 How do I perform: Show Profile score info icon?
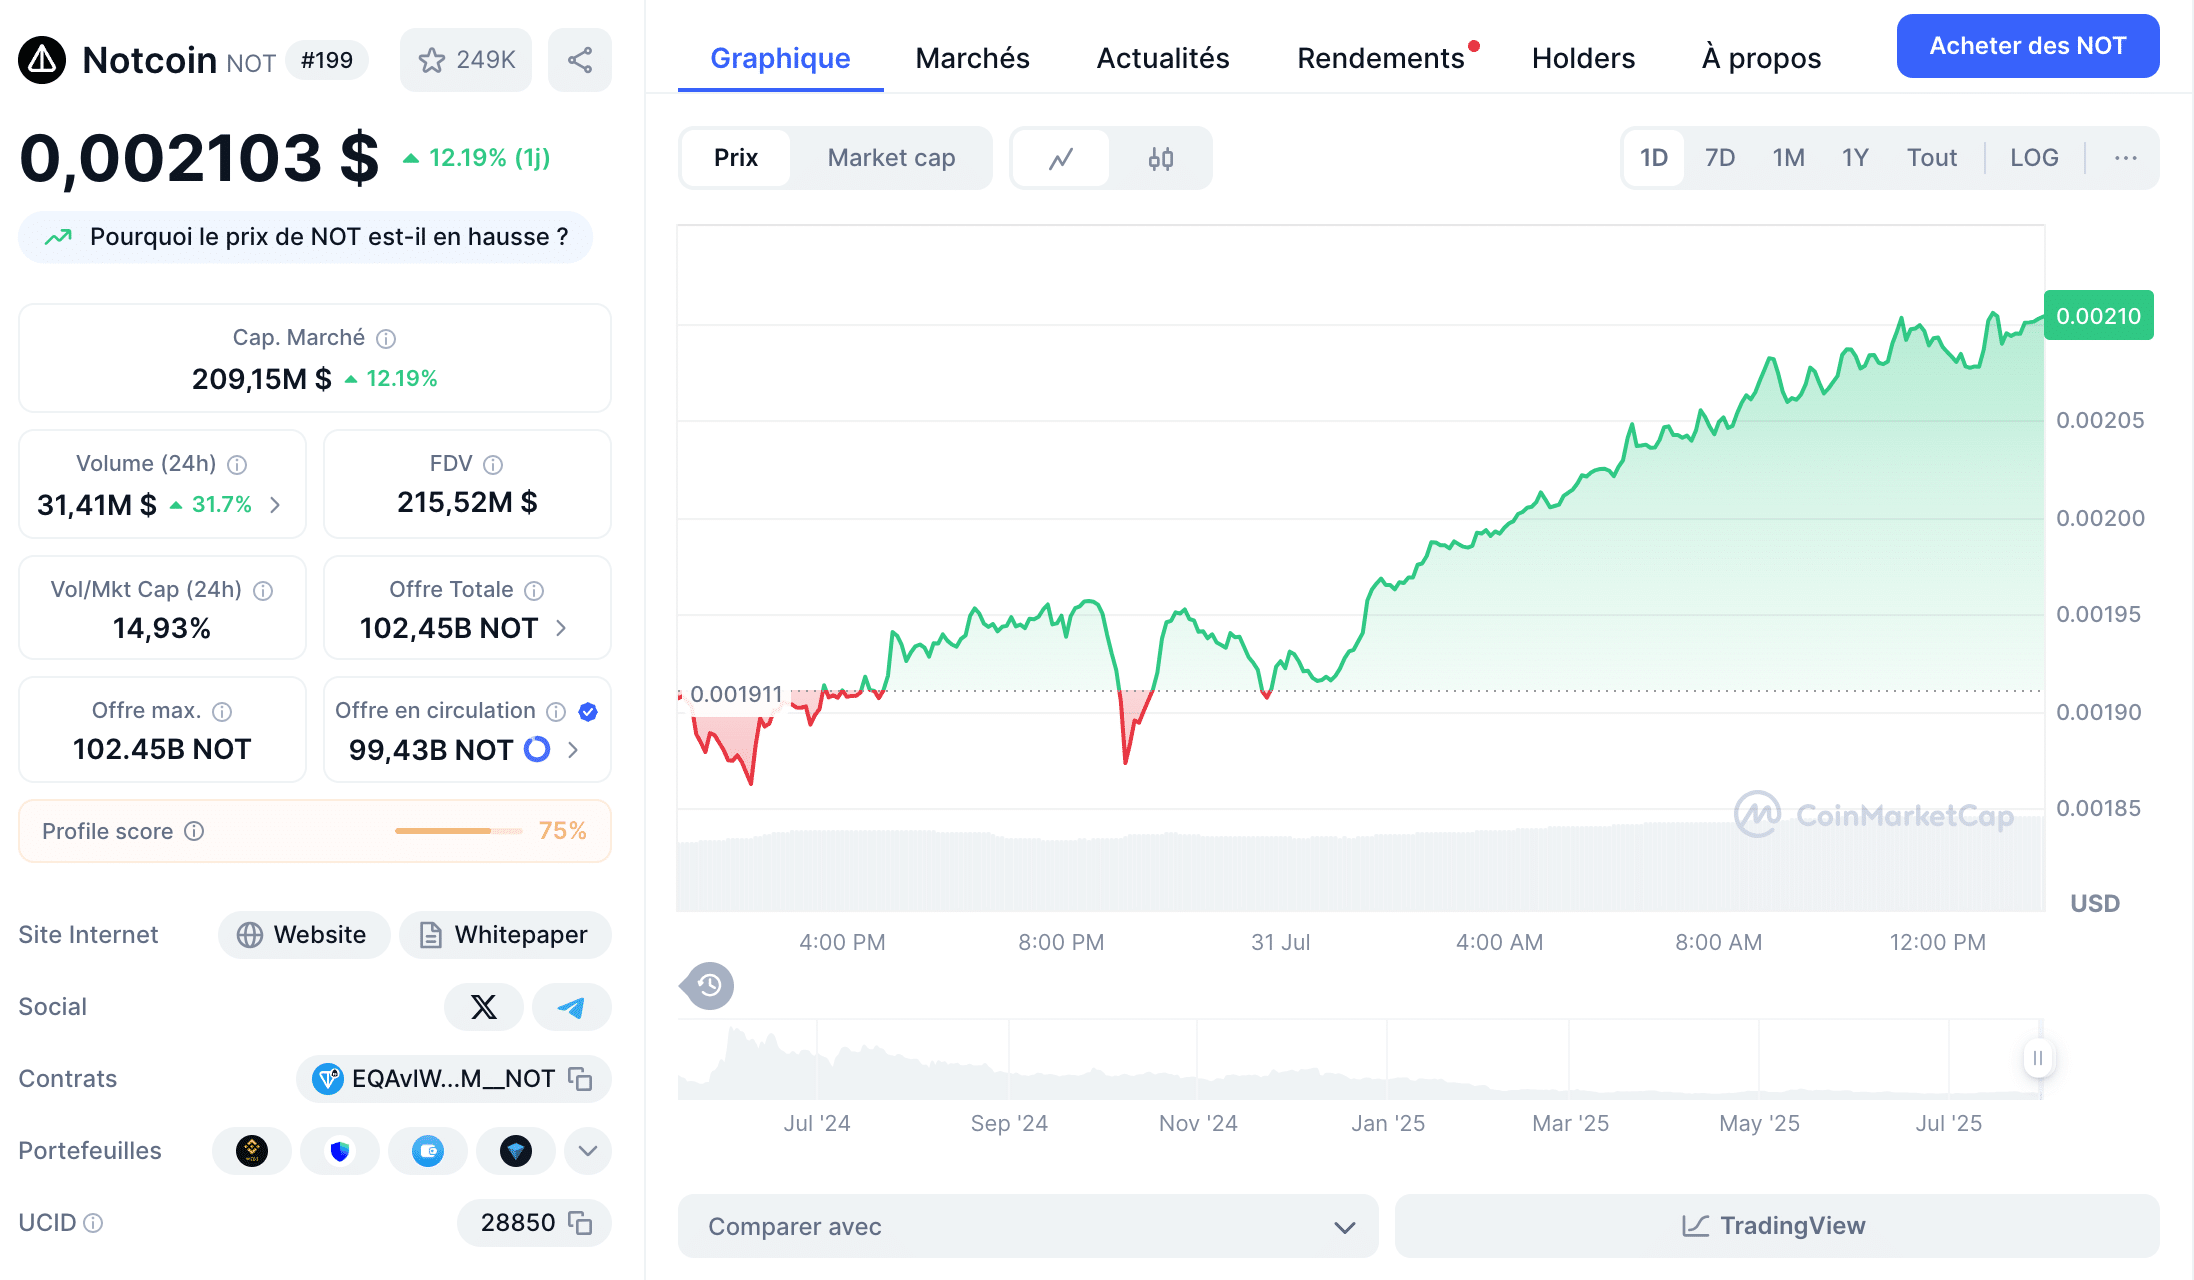(194, 831)
